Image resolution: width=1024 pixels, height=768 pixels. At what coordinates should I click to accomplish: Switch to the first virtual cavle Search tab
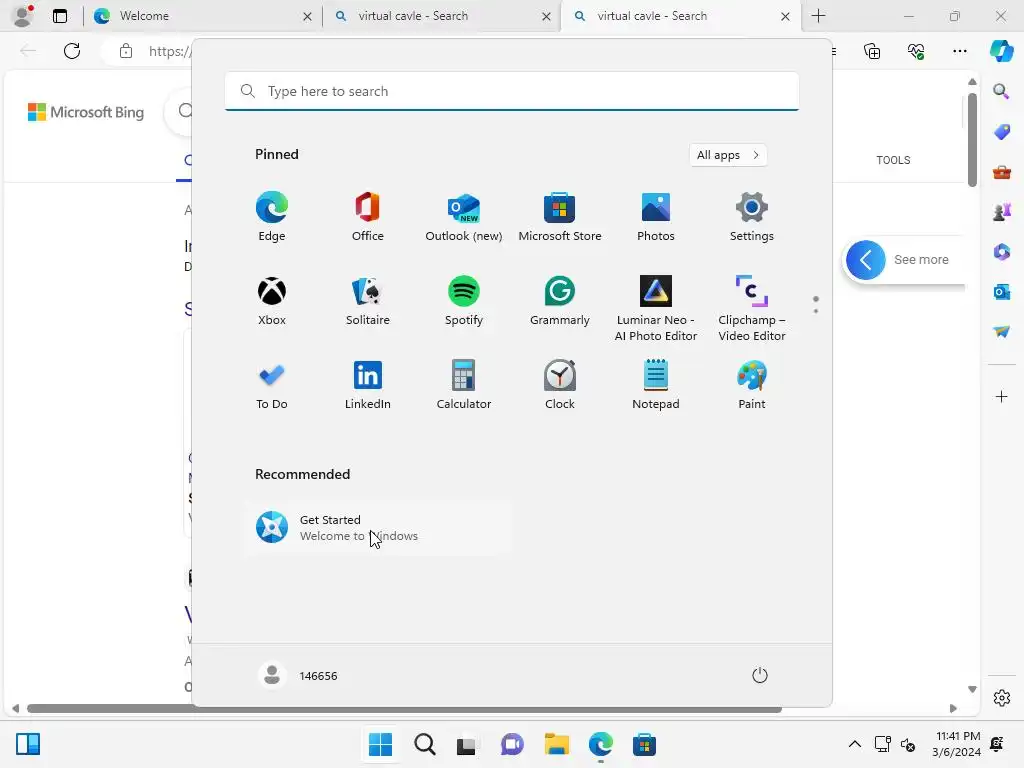coord(443,16)
